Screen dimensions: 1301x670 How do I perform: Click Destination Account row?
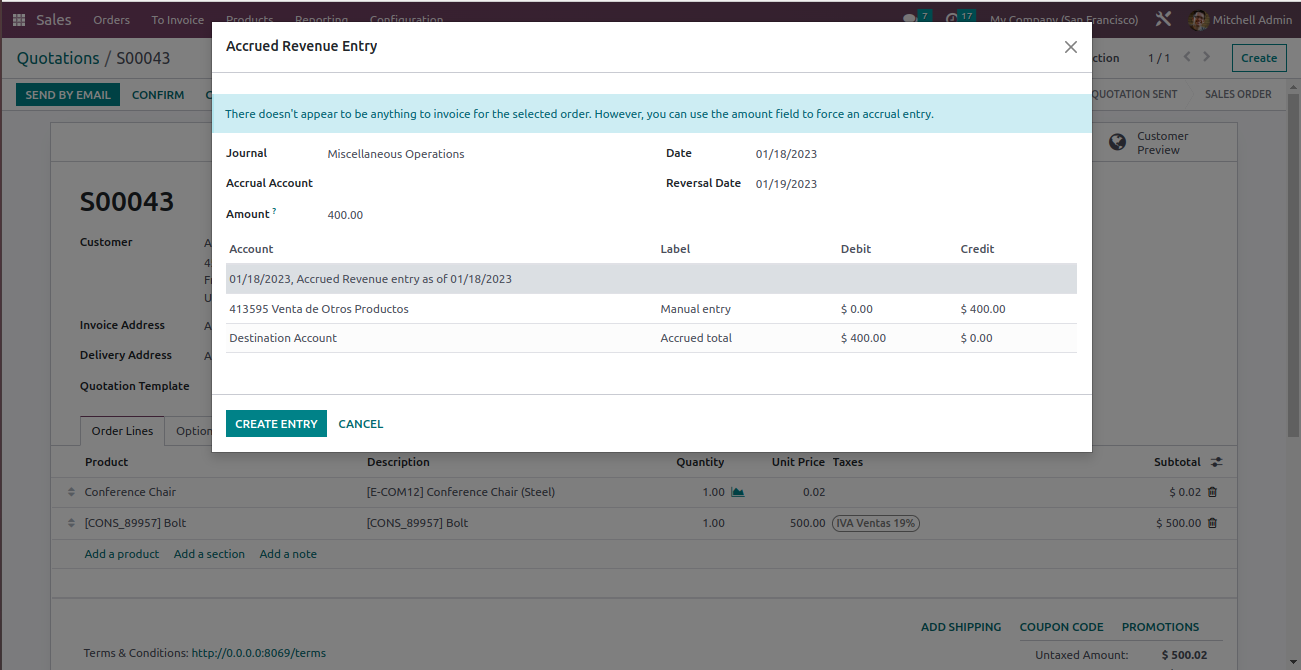pos(651,338)
